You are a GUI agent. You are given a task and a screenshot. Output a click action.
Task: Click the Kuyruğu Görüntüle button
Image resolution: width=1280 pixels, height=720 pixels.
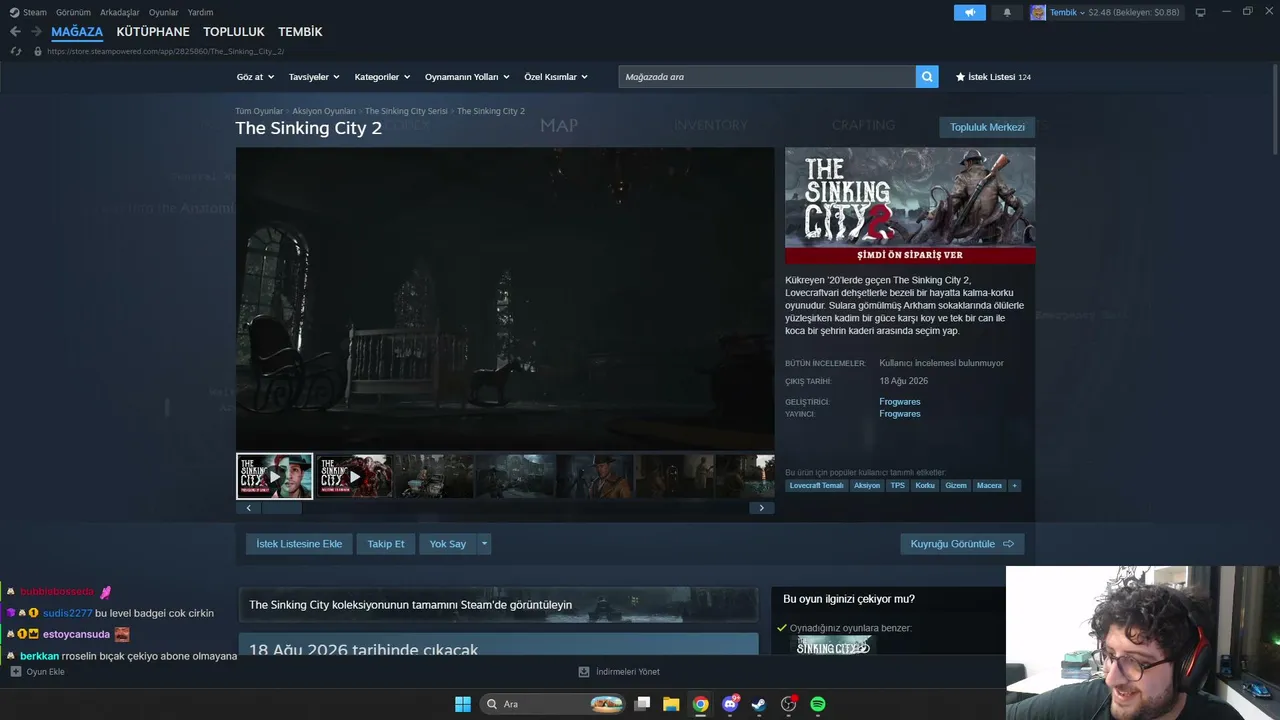coord(962,544)
